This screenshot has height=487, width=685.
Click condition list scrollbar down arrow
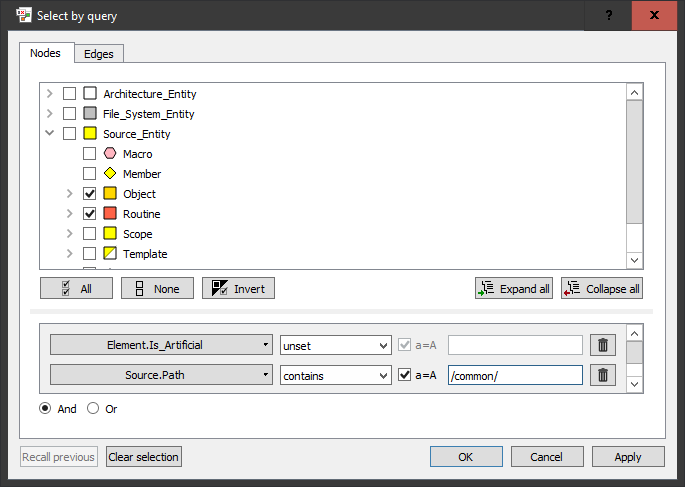click(x=634, y=384)
